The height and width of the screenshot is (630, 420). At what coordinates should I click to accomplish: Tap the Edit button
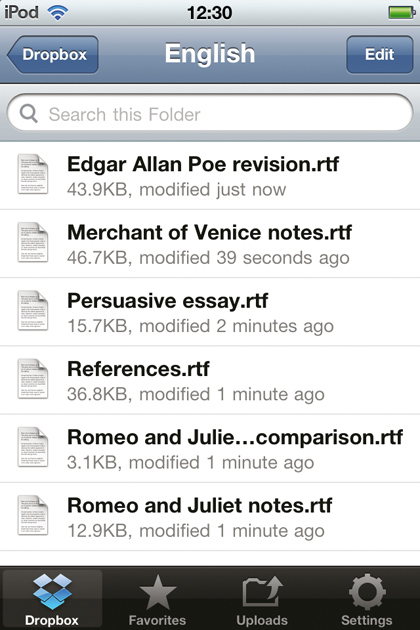pos(379,55)
